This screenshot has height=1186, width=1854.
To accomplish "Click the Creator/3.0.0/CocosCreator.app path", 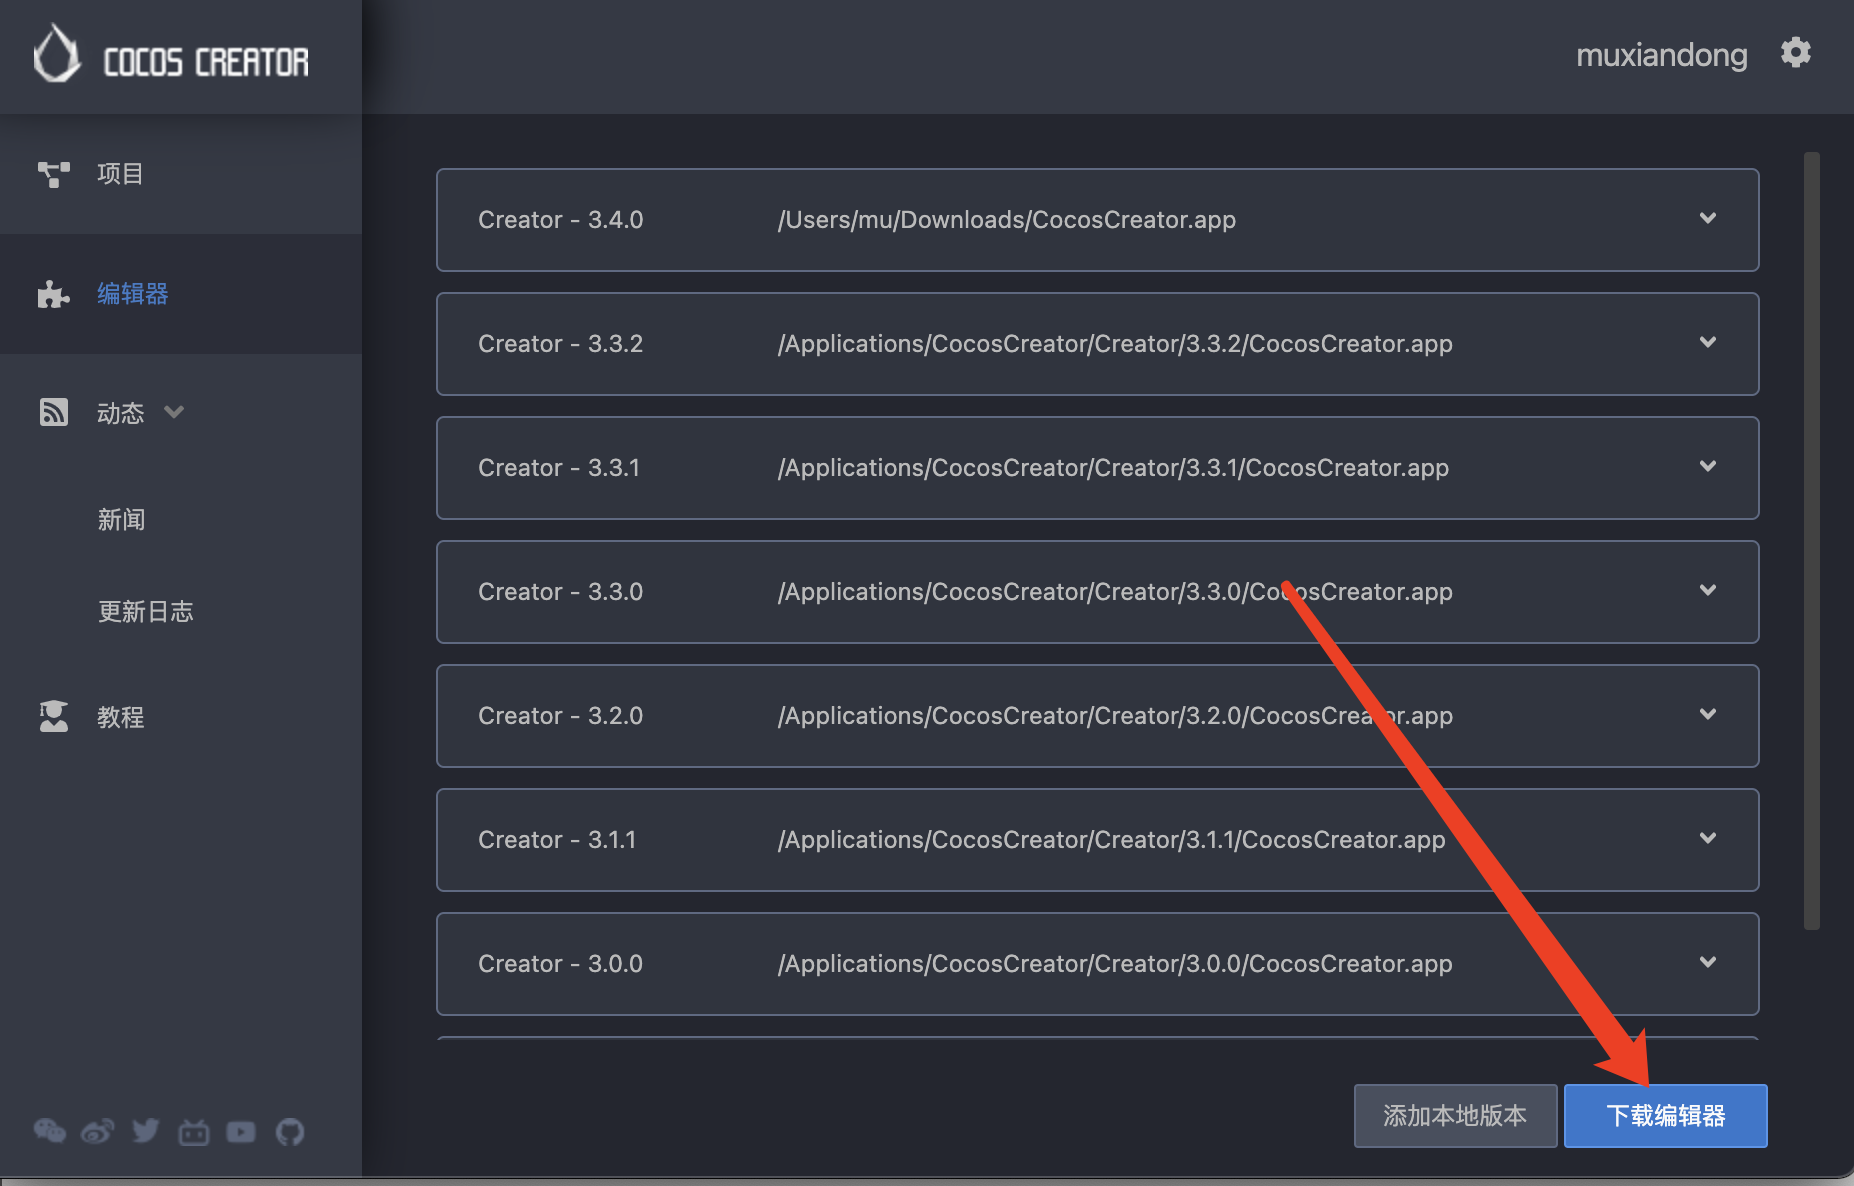I will (1115, 963).
